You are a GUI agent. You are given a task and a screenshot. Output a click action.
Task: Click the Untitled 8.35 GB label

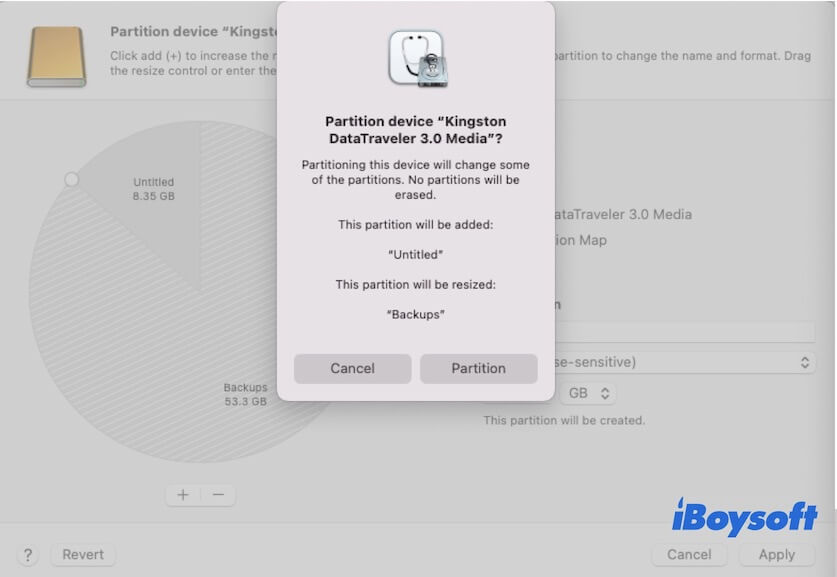[x=153, y=189]
